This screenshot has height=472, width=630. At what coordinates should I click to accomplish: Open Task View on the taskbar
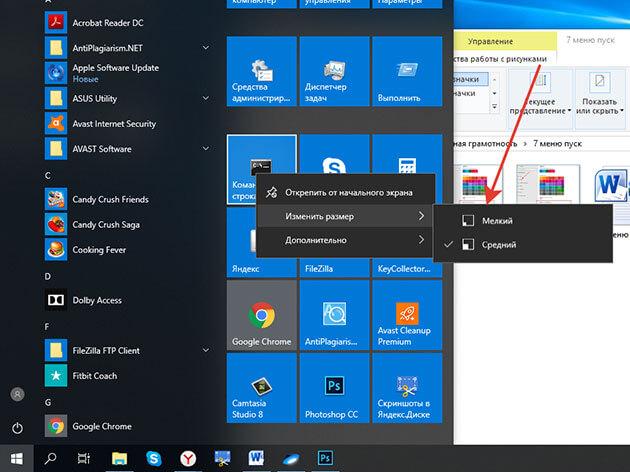tap(84, 458)
